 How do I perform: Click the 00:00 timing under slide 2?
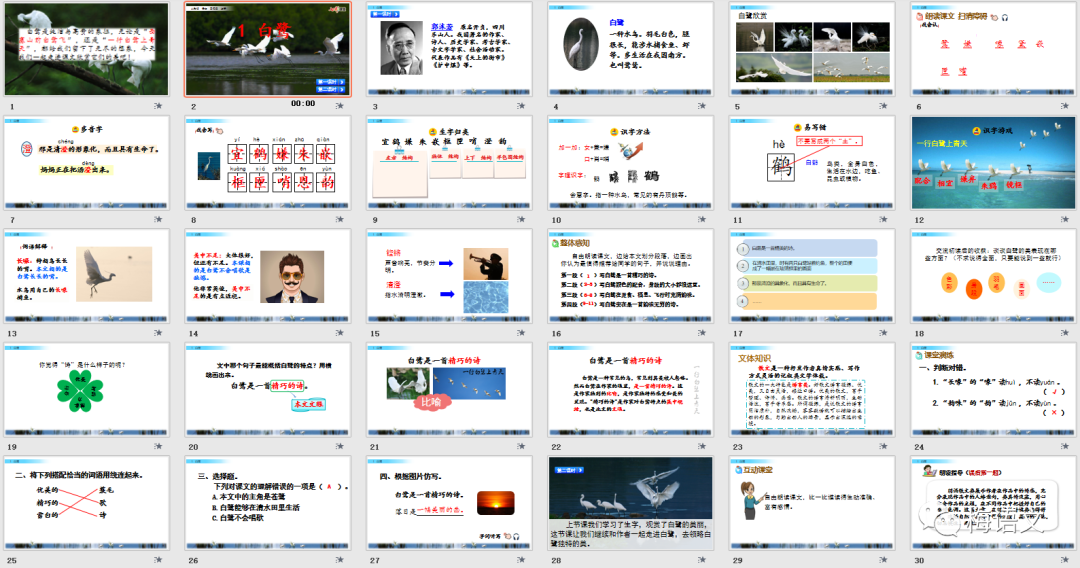[x=303, y=103]
